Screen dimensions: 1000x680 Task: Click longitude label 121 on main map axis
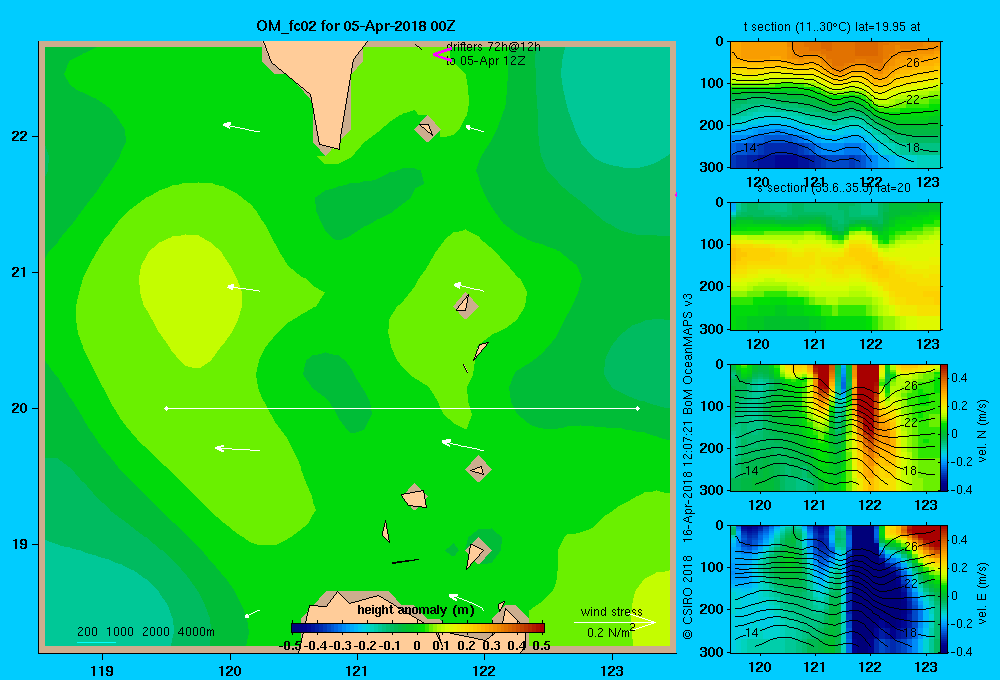(x=357, y=670)
